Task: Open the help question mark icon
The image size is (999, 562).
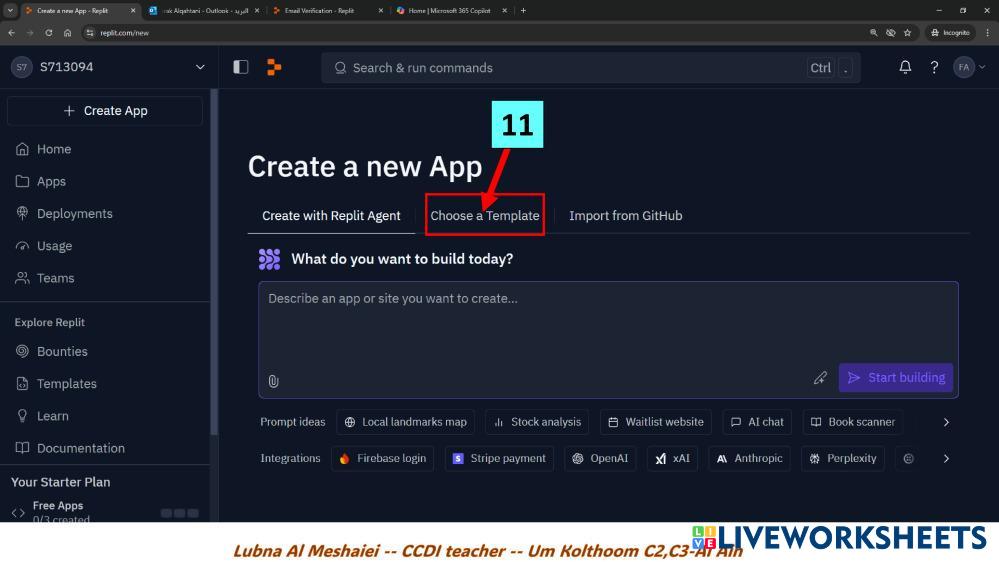Action: coord(934,67)
